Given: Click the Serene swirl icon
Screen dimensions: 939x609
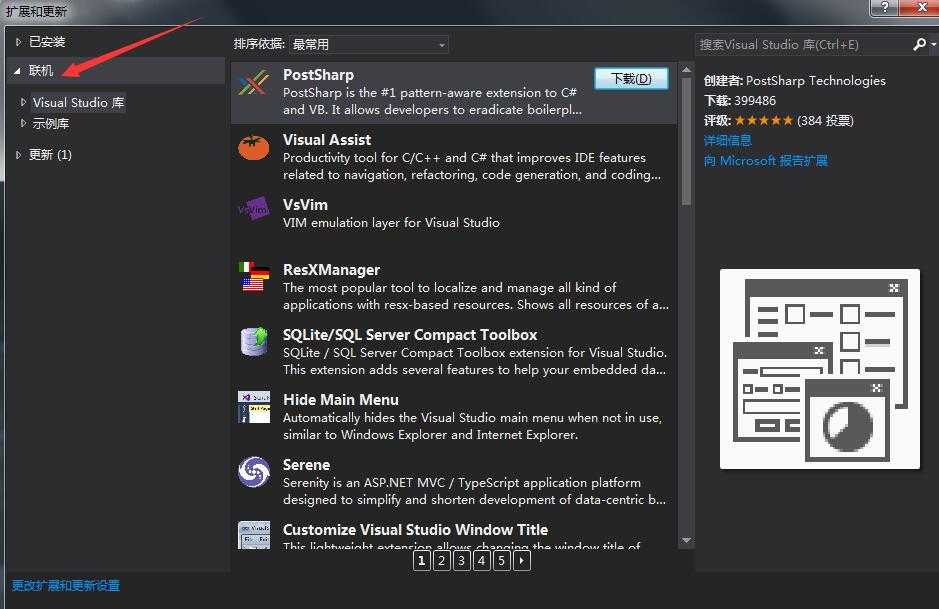Looking at the screenshot, I should pos(254,472).
